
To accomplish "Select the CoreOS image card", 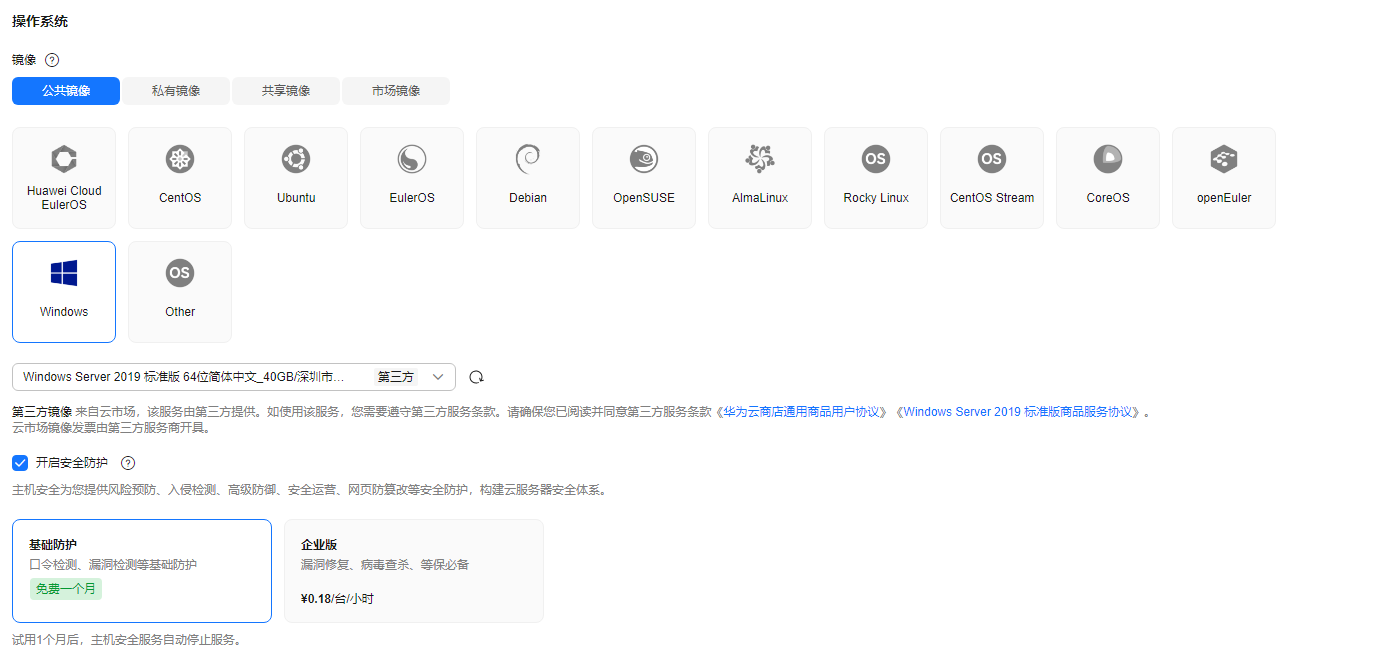I will [1108, 178].
